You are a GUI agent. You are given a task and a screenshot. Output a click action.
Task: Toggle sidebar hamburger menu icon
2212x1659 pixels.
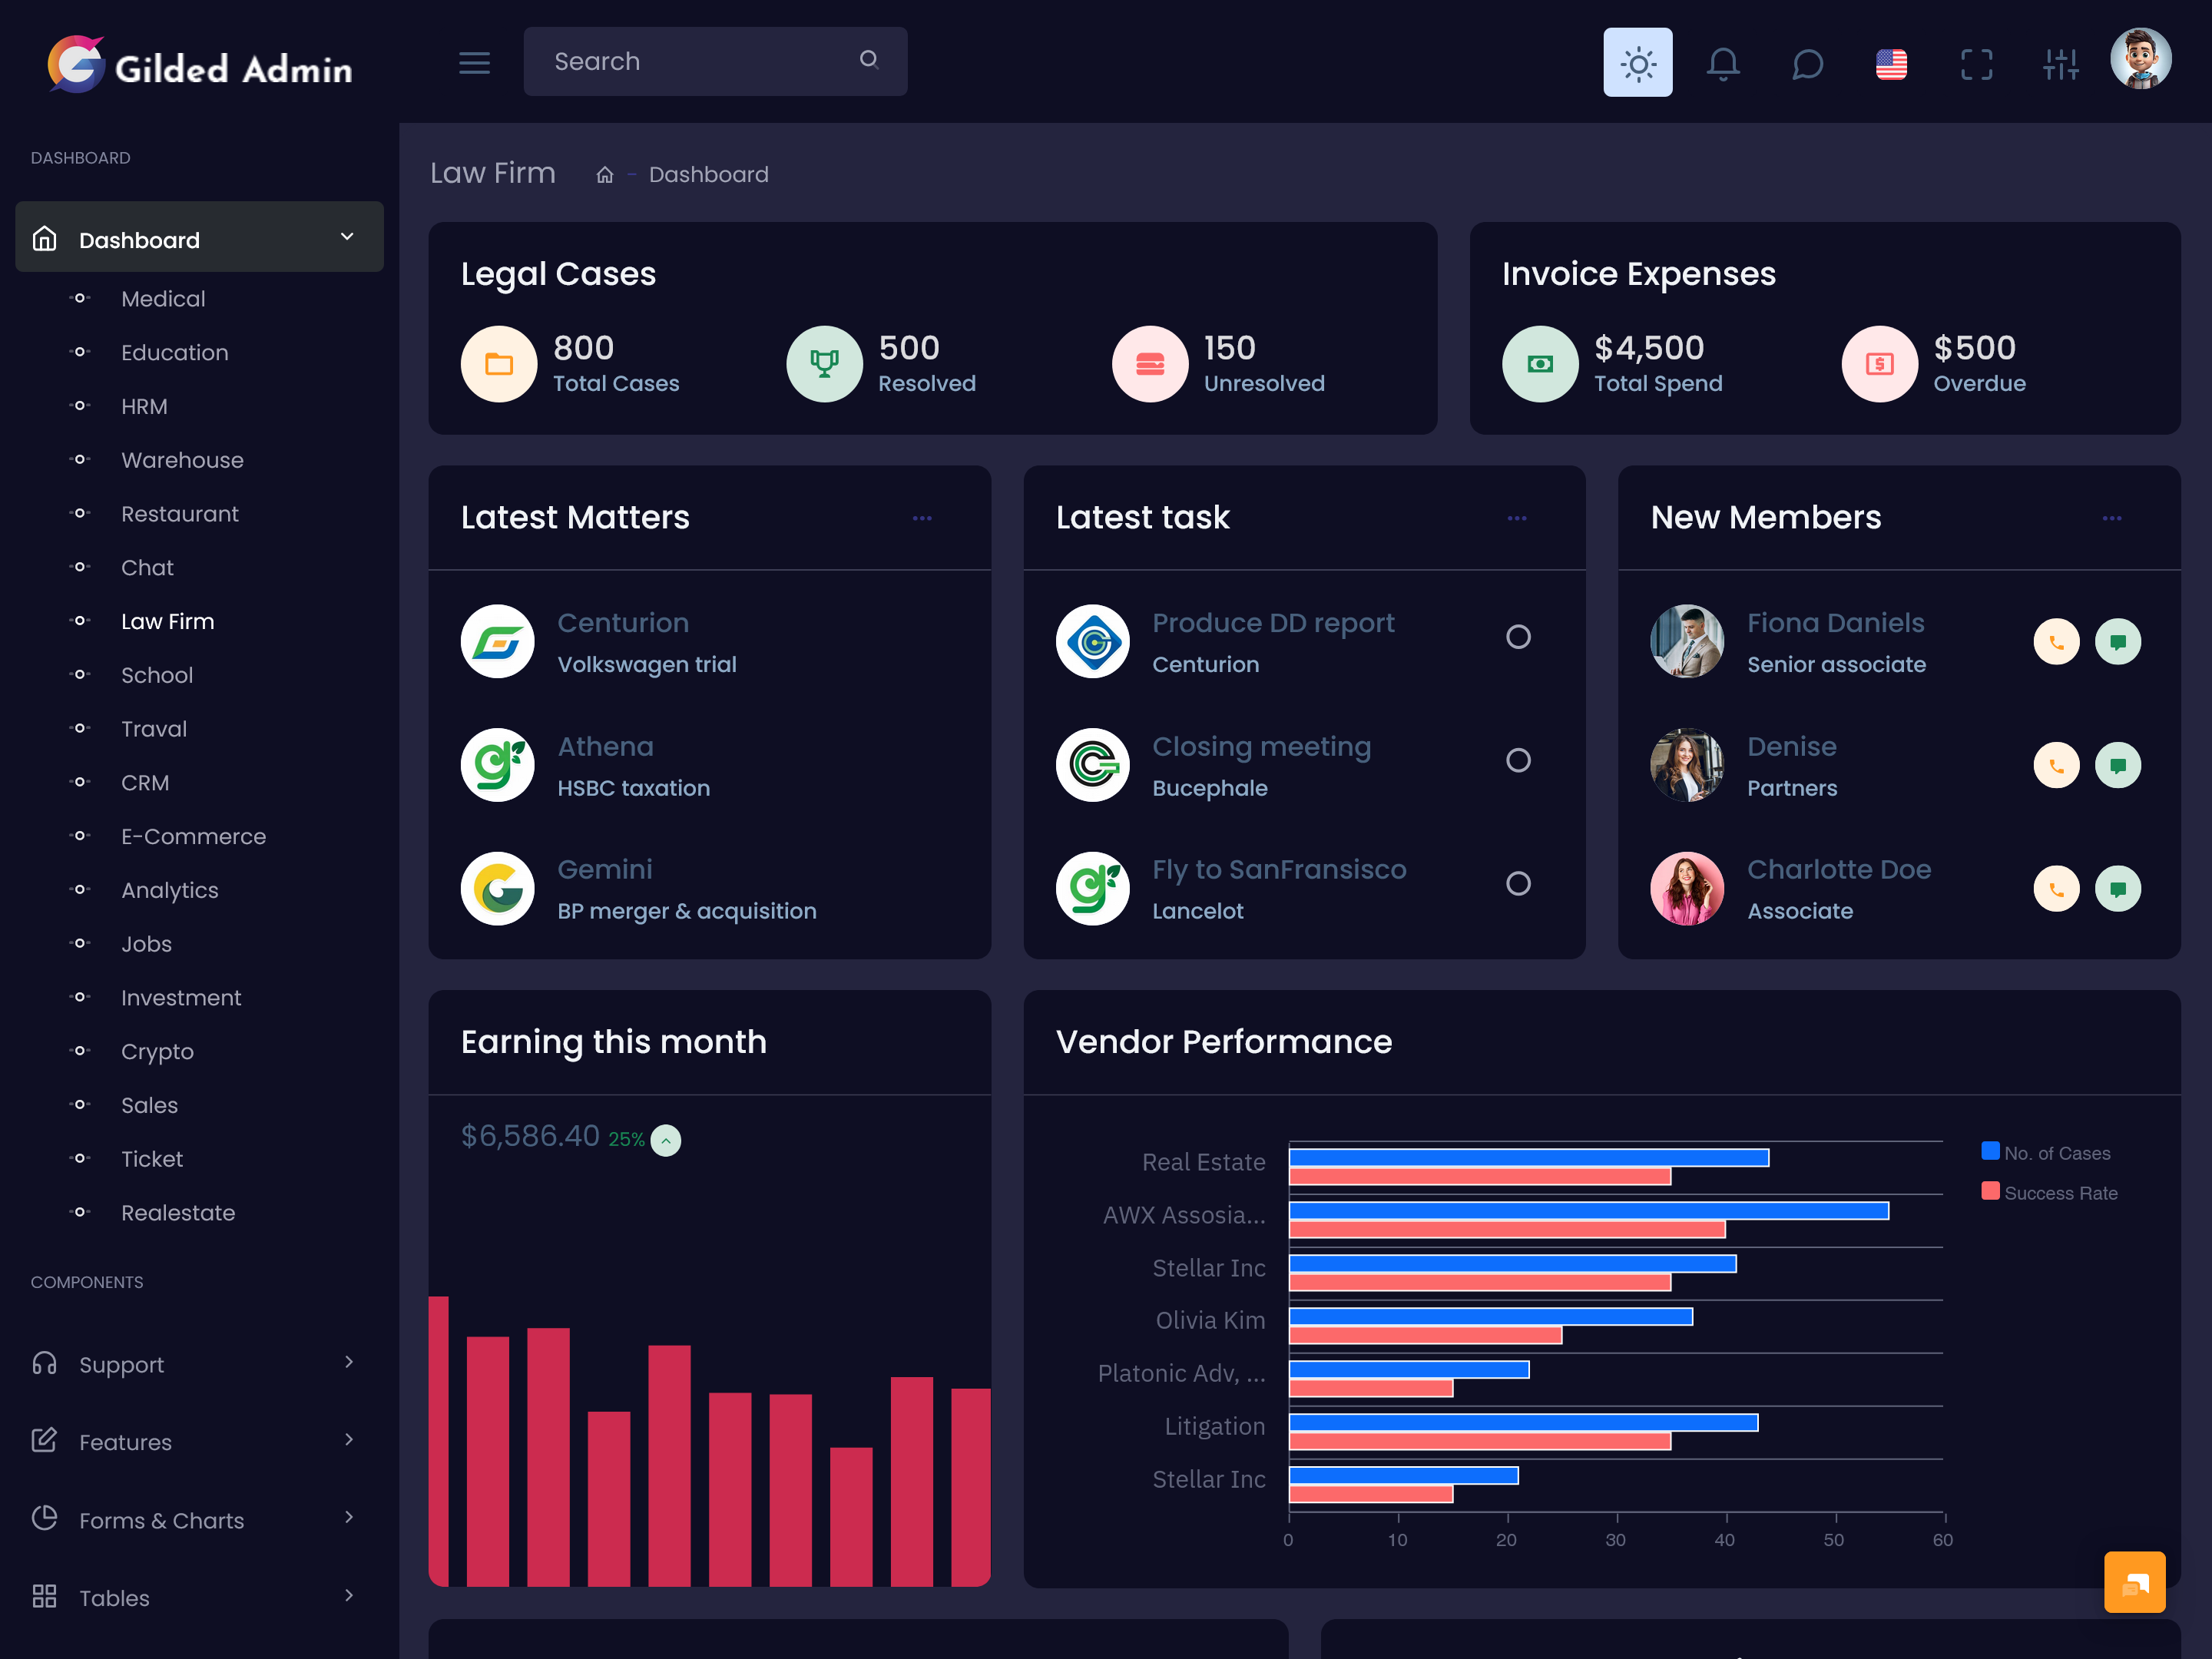474,63
